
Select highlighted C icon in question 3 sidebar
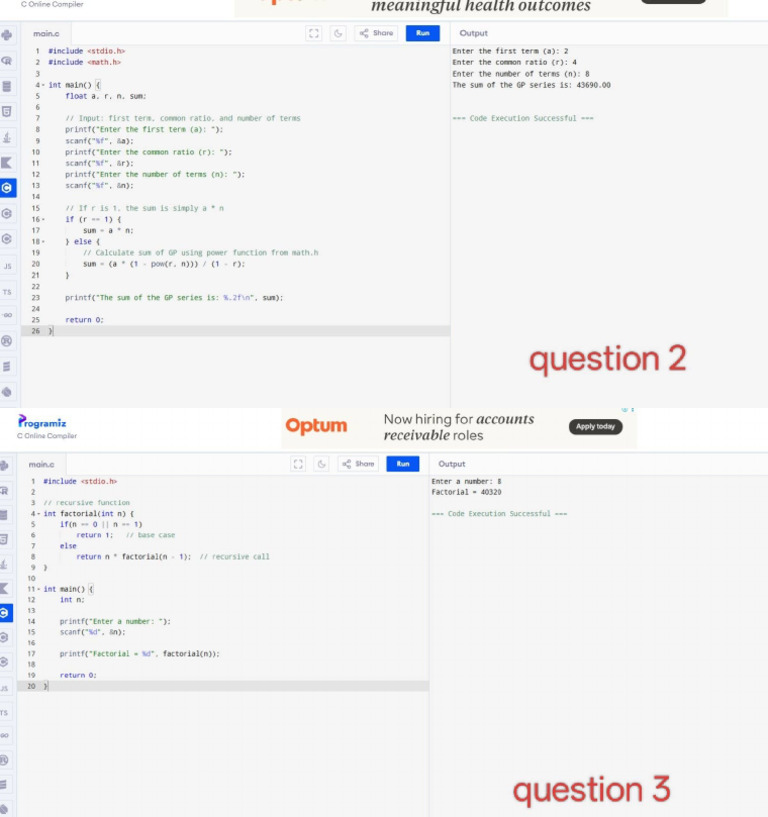pyautogui.click(x=5, y=613)
